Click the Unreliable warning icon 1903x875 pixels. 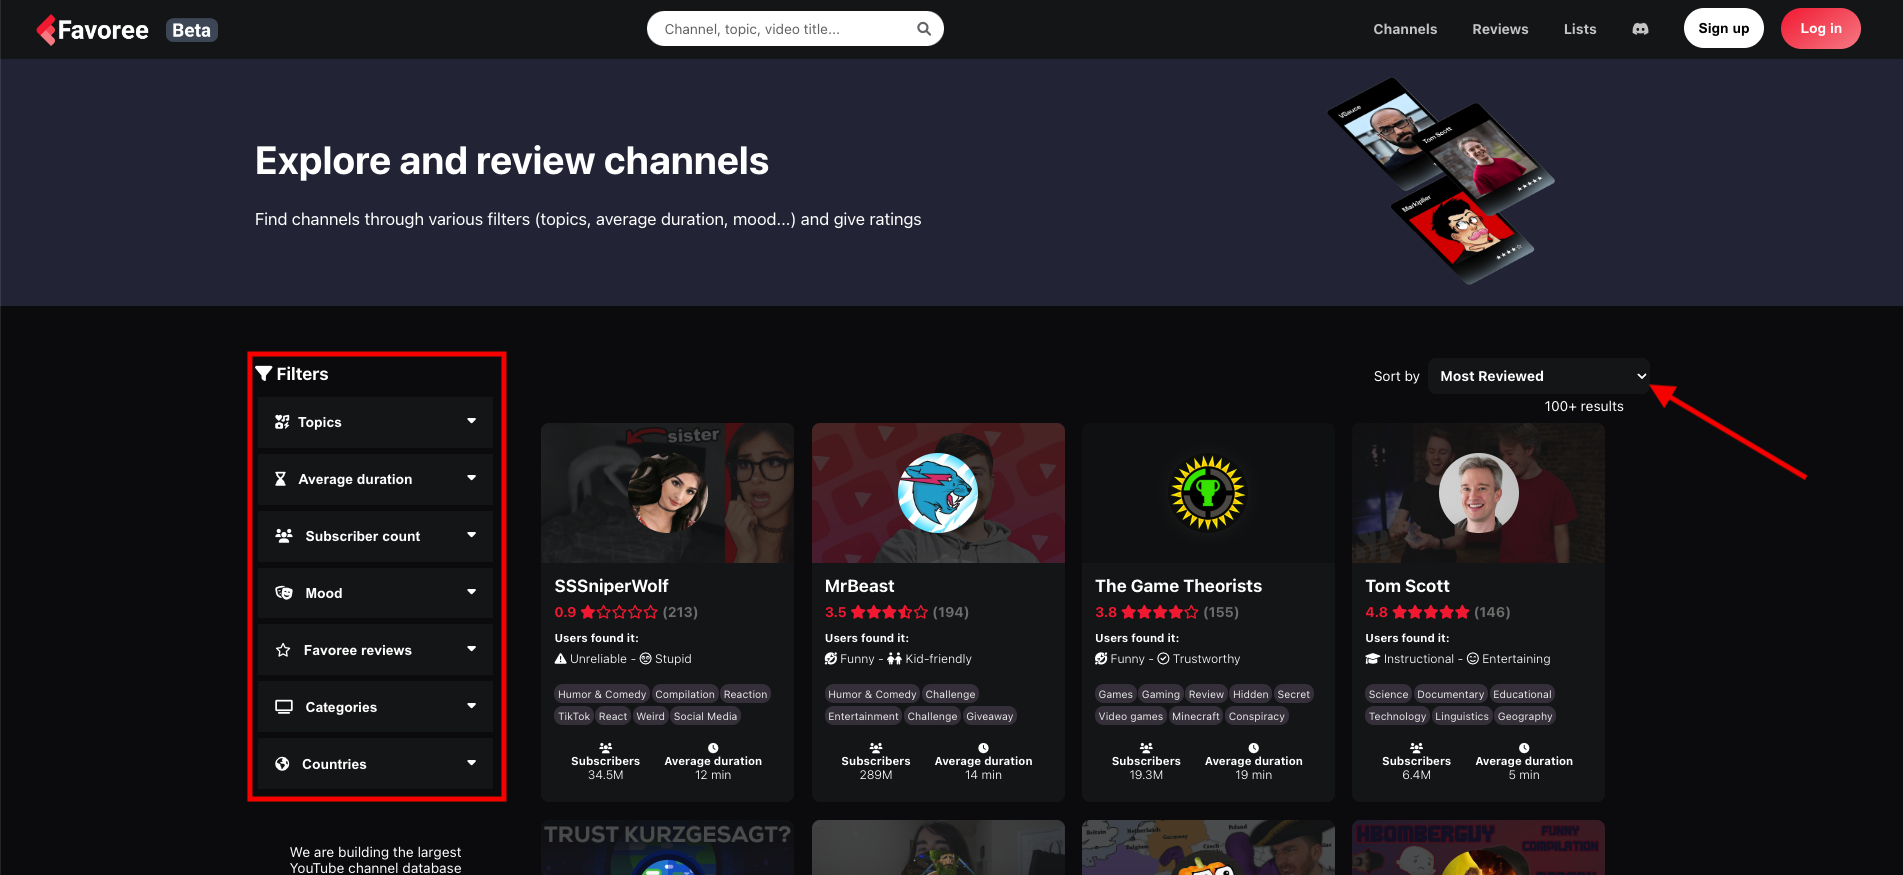tap(561, 659)
